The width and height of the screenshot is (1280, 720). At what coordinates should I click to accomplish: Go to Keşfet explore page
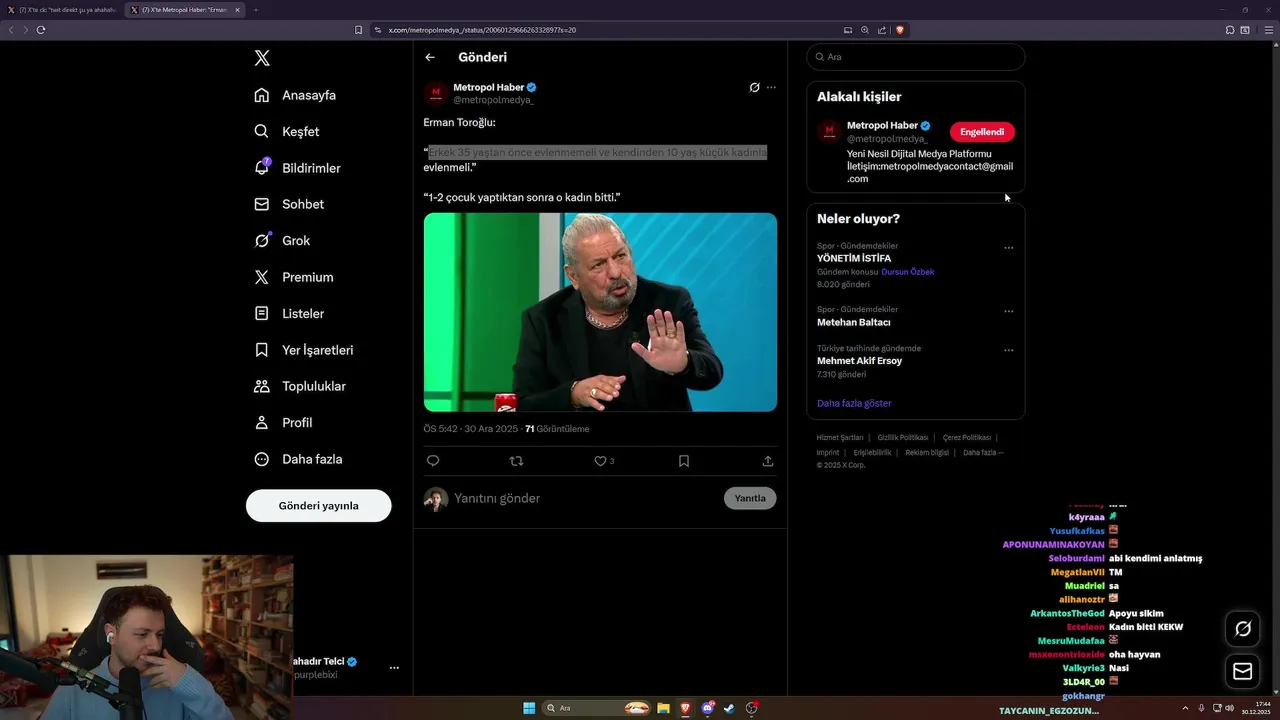(287, 131)
